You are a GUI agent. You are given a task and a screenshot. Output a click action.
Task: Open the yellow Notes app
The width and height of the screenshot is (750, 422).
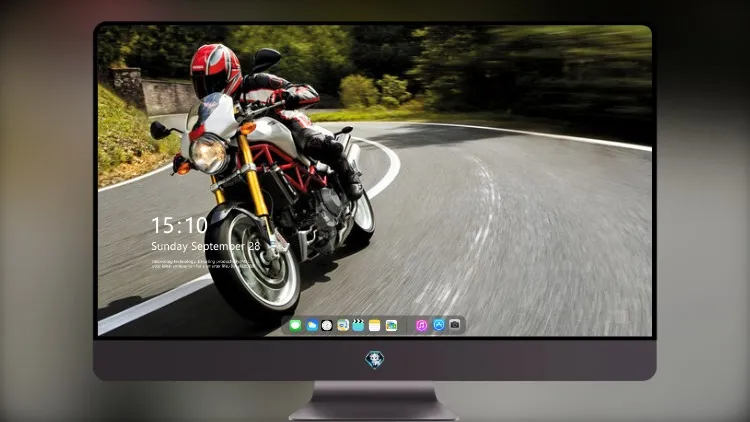(x=375, y=326)
